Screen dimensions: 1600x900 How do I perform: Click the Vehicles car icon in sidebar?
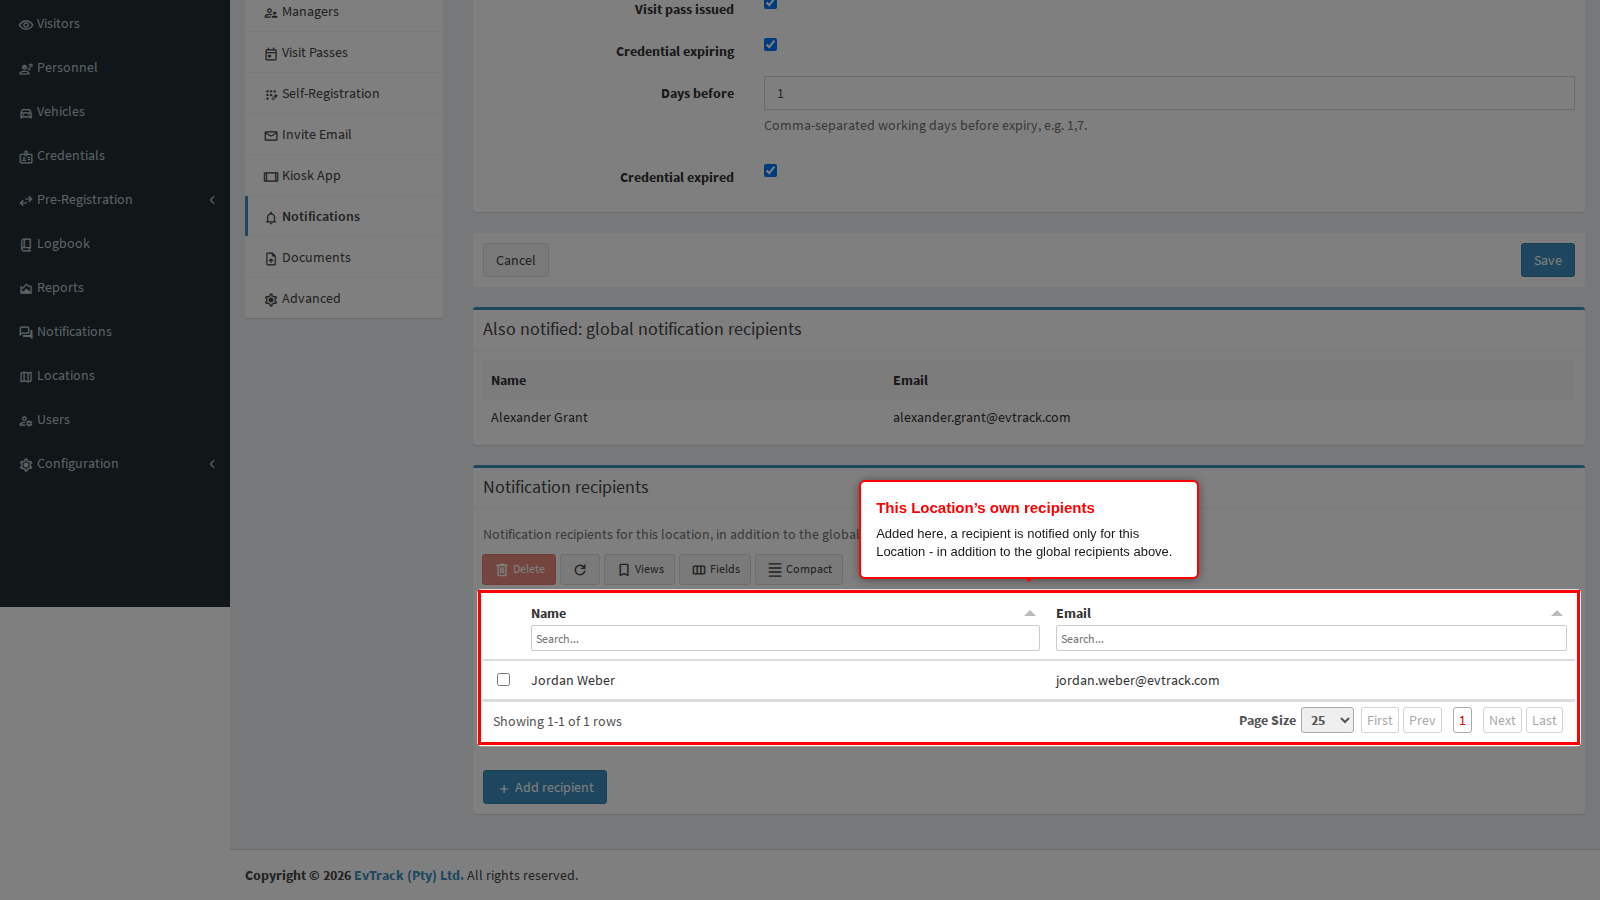(26, 113)
